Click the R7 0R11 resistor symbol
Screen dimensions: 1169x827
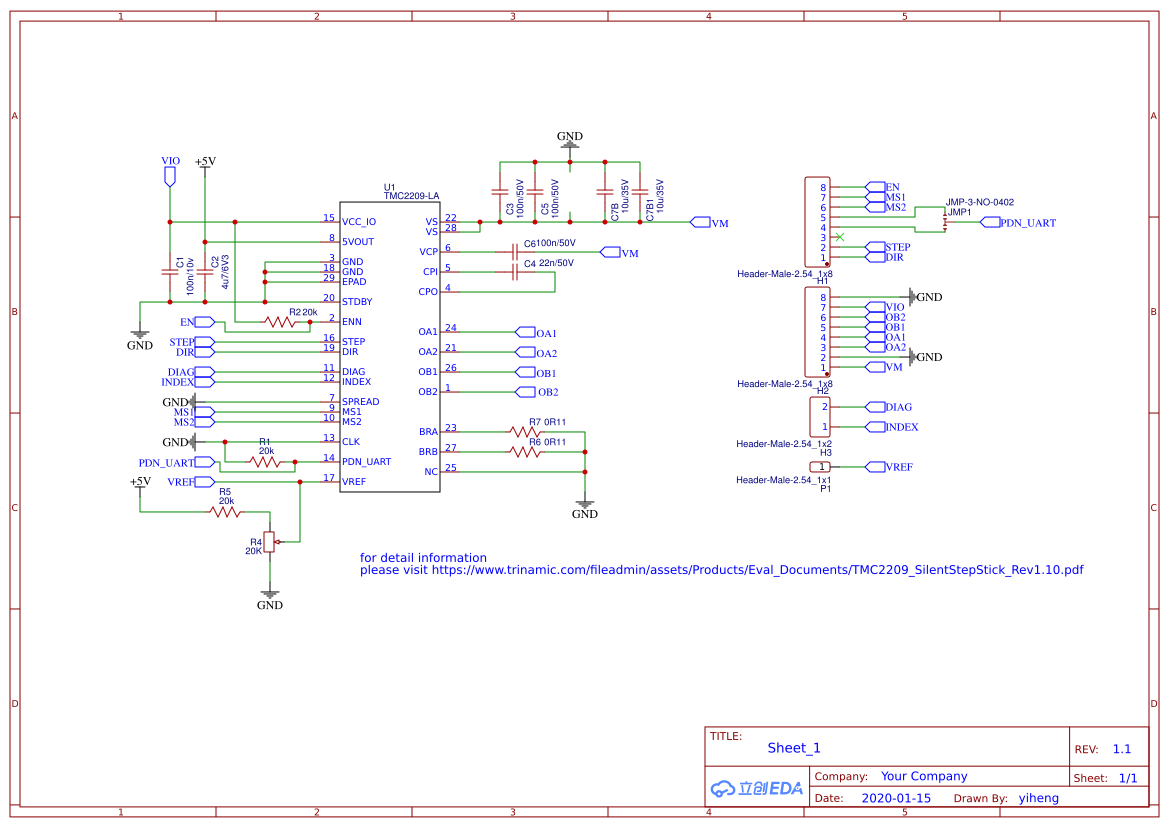(x=525, y=432)
